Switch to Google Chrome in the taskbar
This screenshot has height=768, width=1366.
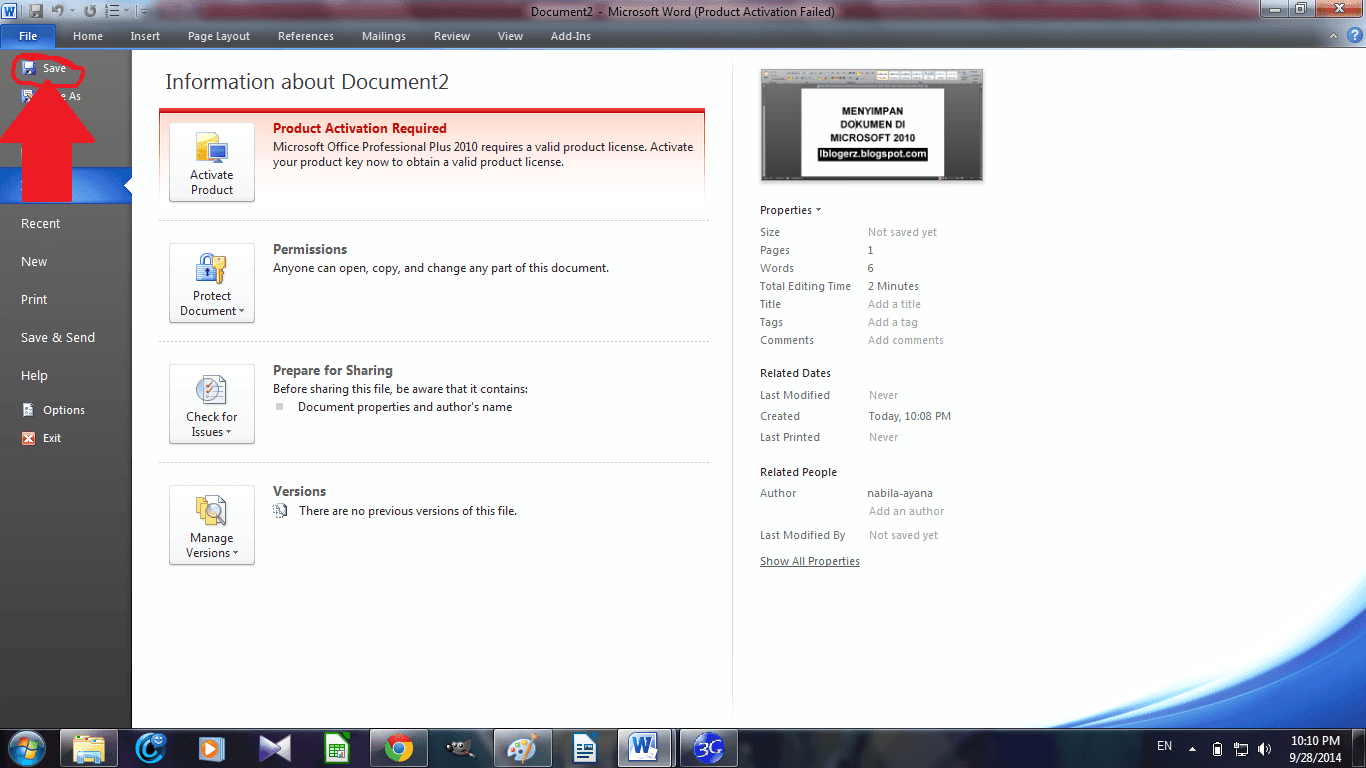[399, 748]
